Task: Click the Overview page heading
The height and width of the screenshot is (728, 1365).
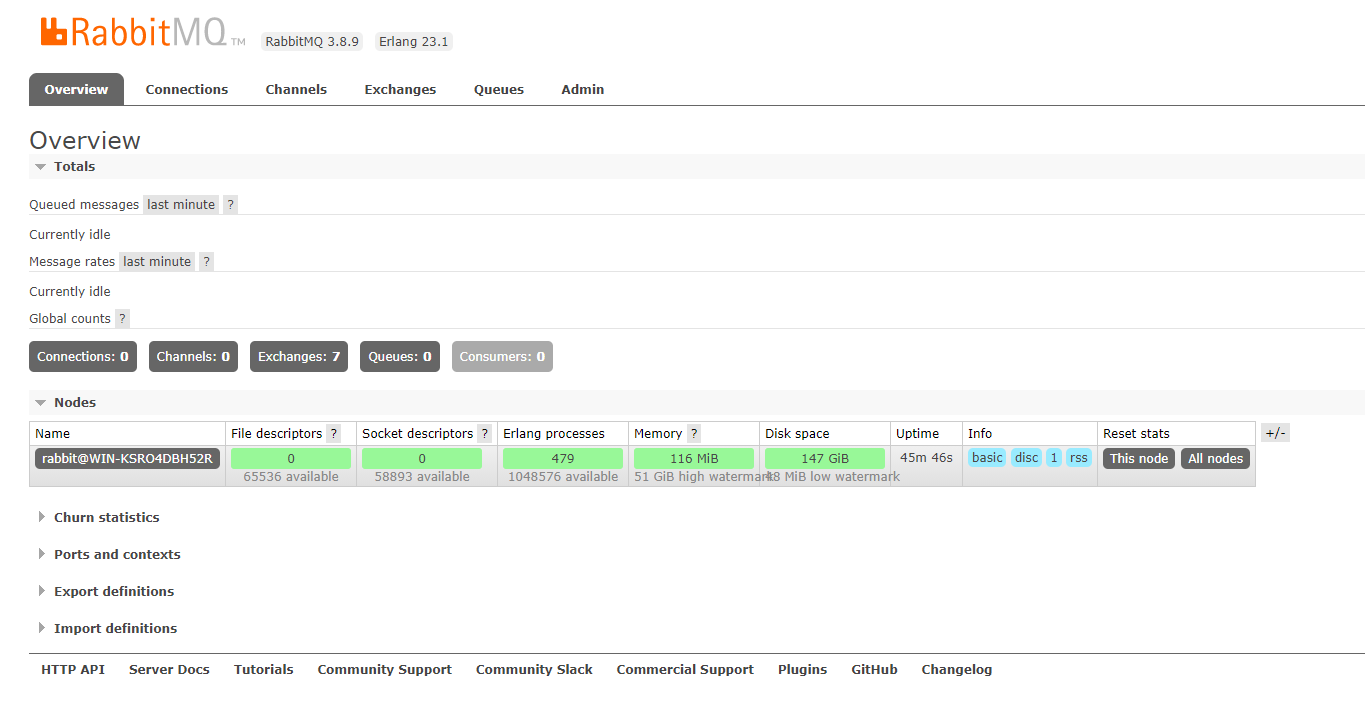Action: 85,140
